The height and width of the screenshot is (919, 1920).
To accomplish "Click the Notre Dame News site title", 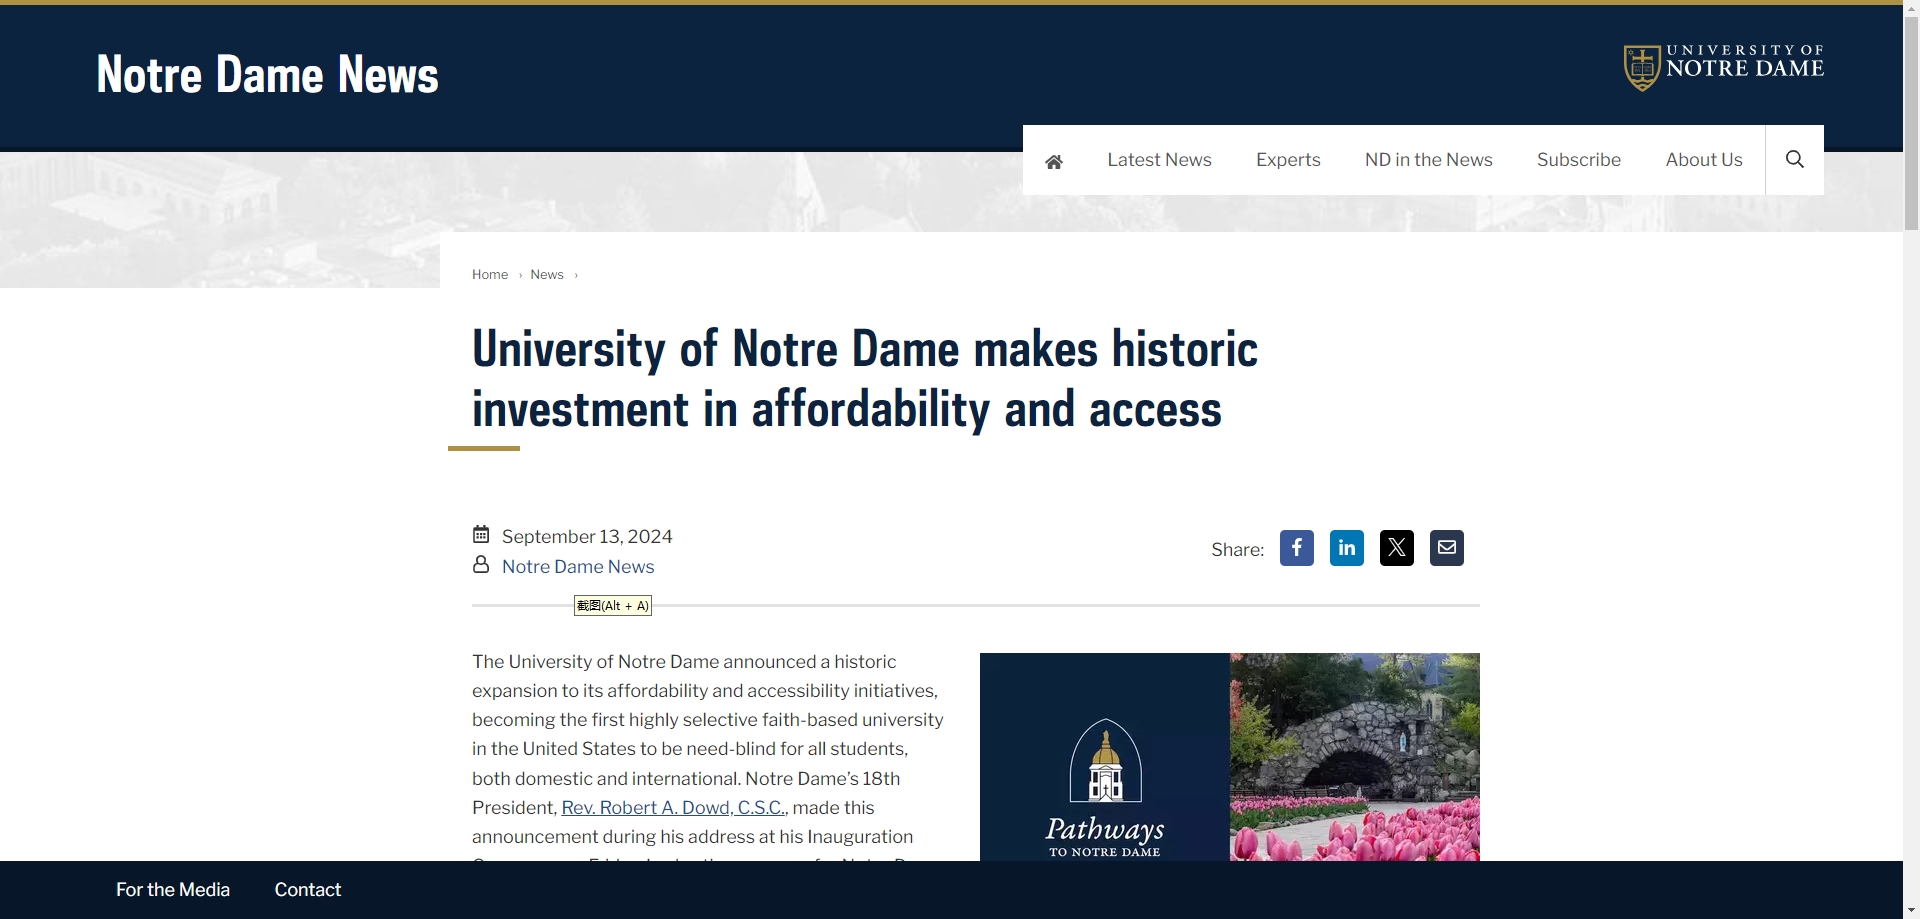I will [267, 75].
